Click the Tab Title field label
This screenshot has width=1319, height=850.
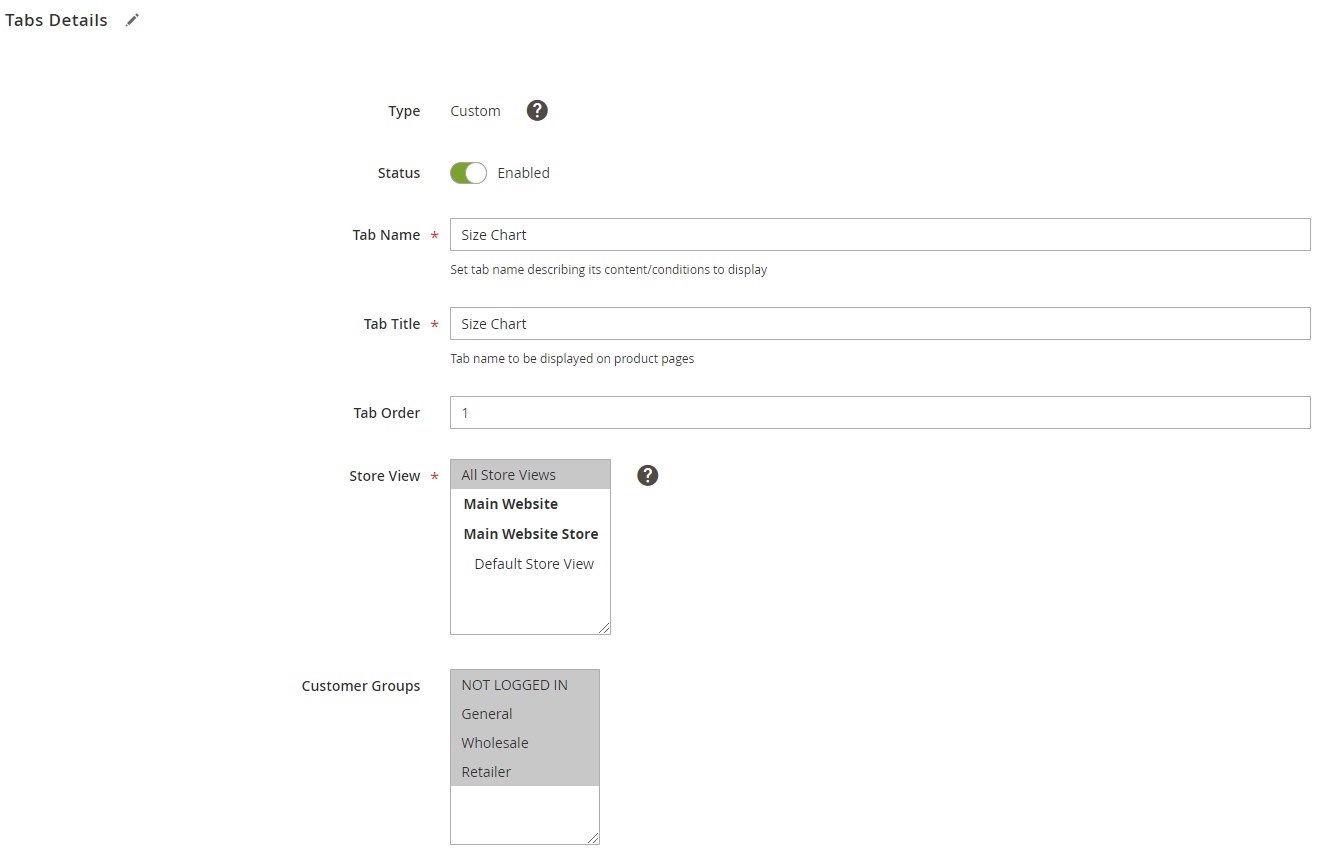[x=392, y=324]
